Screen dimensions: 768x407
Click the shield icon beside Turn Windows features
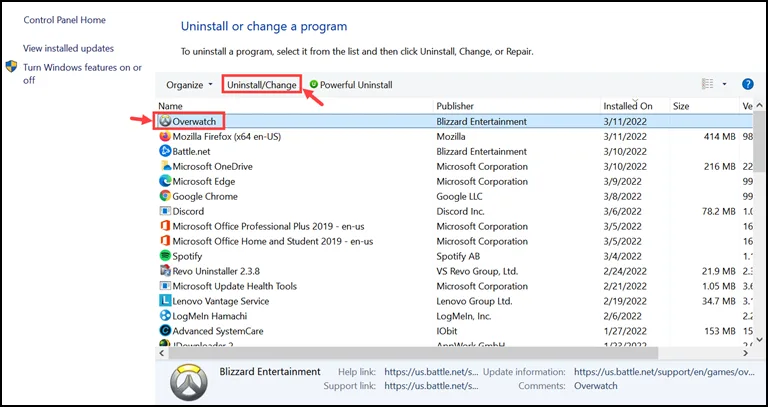coord(11,67)
